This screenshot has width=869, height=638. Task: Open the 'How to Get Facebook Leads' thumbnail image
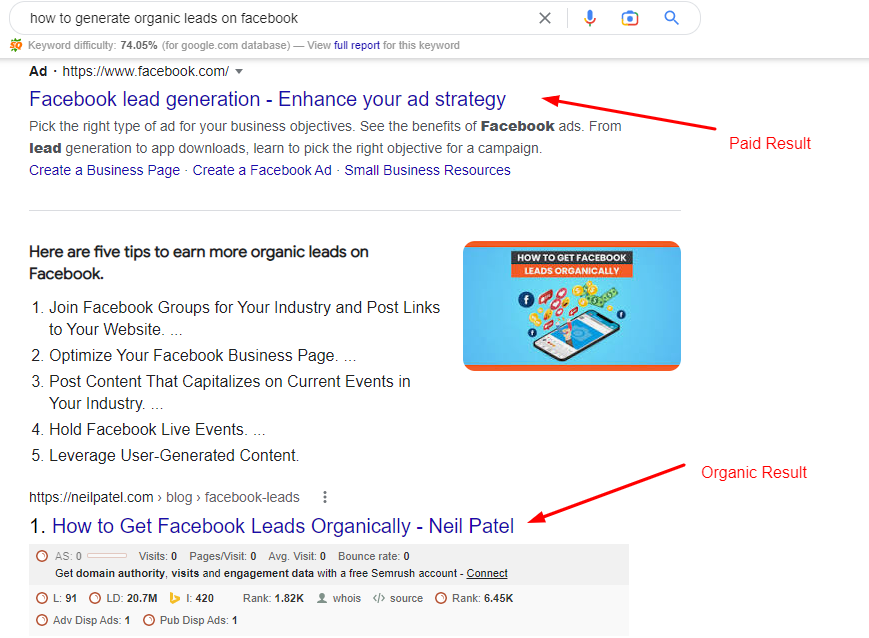[x=571, y=305]
